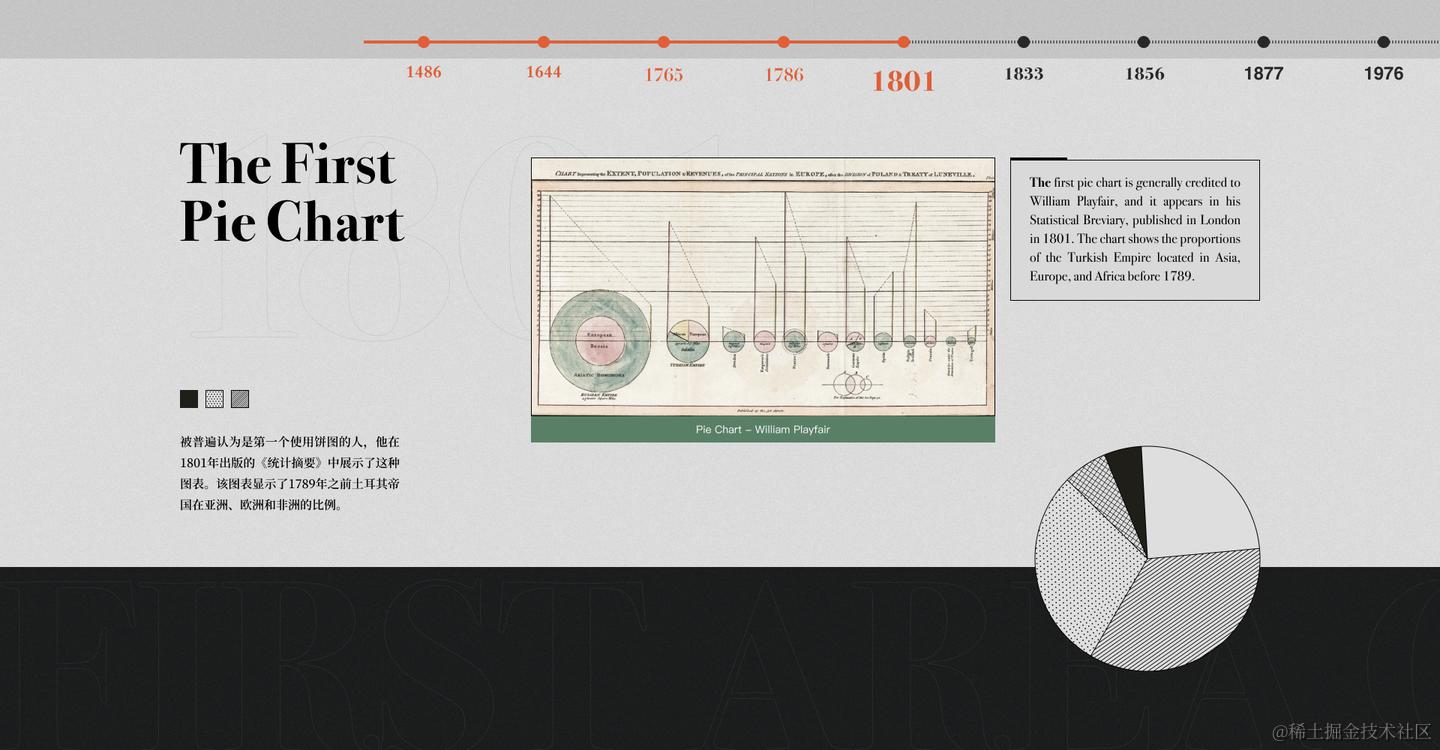The image size is (1440, 750).
Task: Jump to the 1976 timeline dot
Action: (x=1384, y=42)
